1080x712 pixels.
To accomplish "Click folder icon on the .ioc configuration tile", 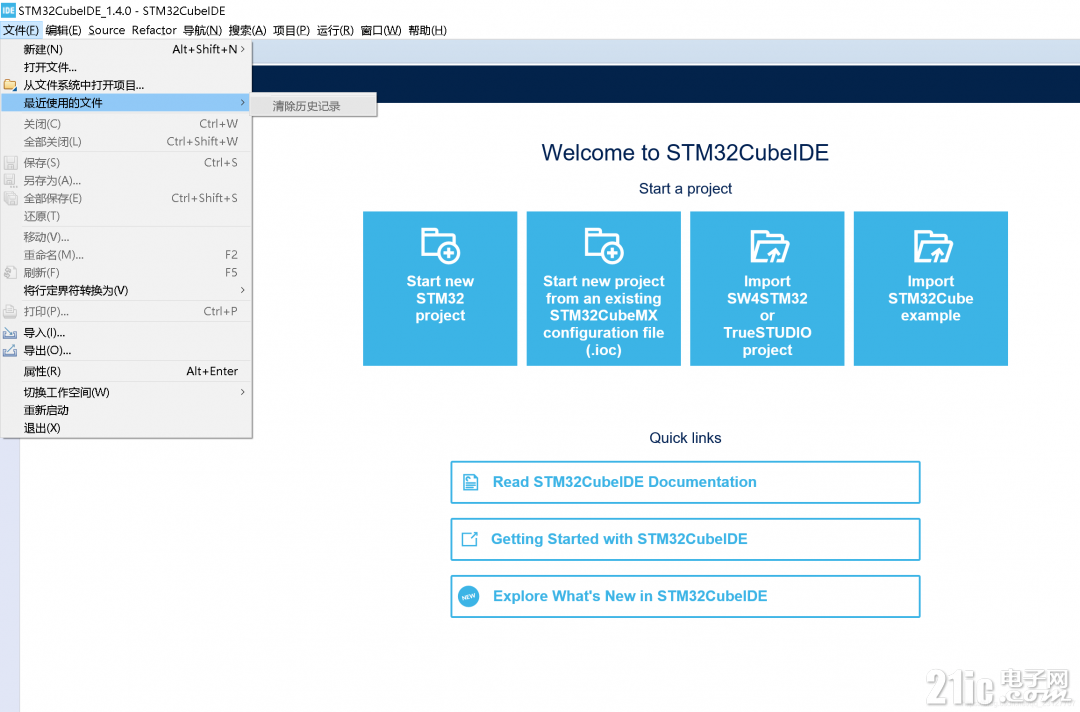I will (x=604, y=245).
